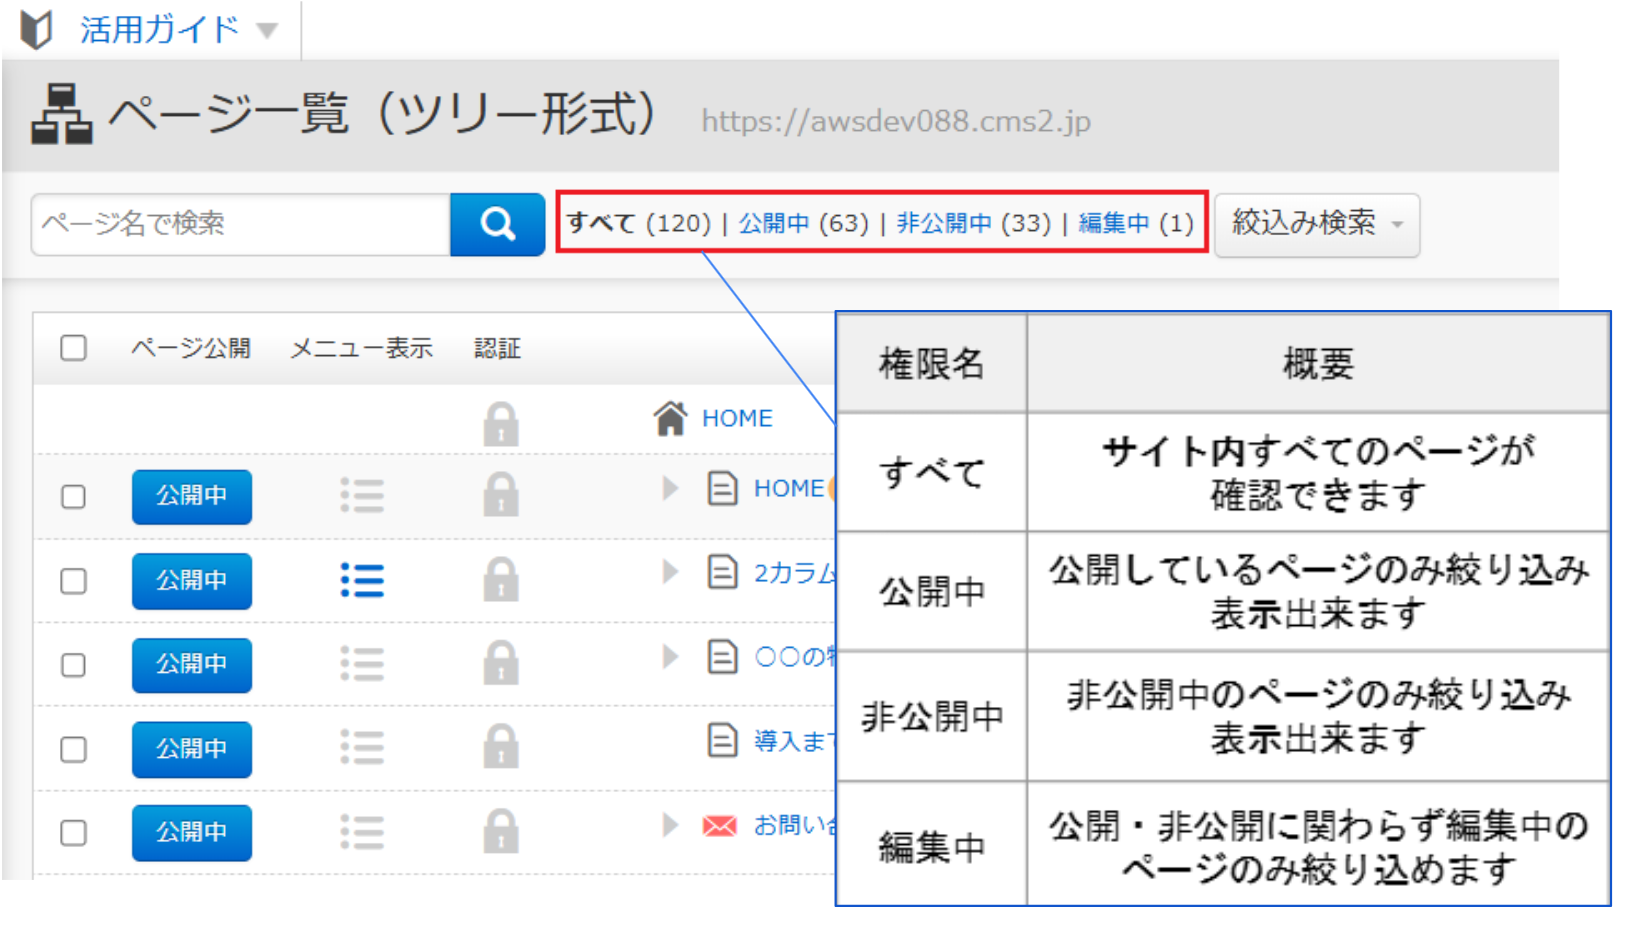1644x935 pixels.
Task: Toggle menu display icon in ○○の row
Action: coord(362,664)
